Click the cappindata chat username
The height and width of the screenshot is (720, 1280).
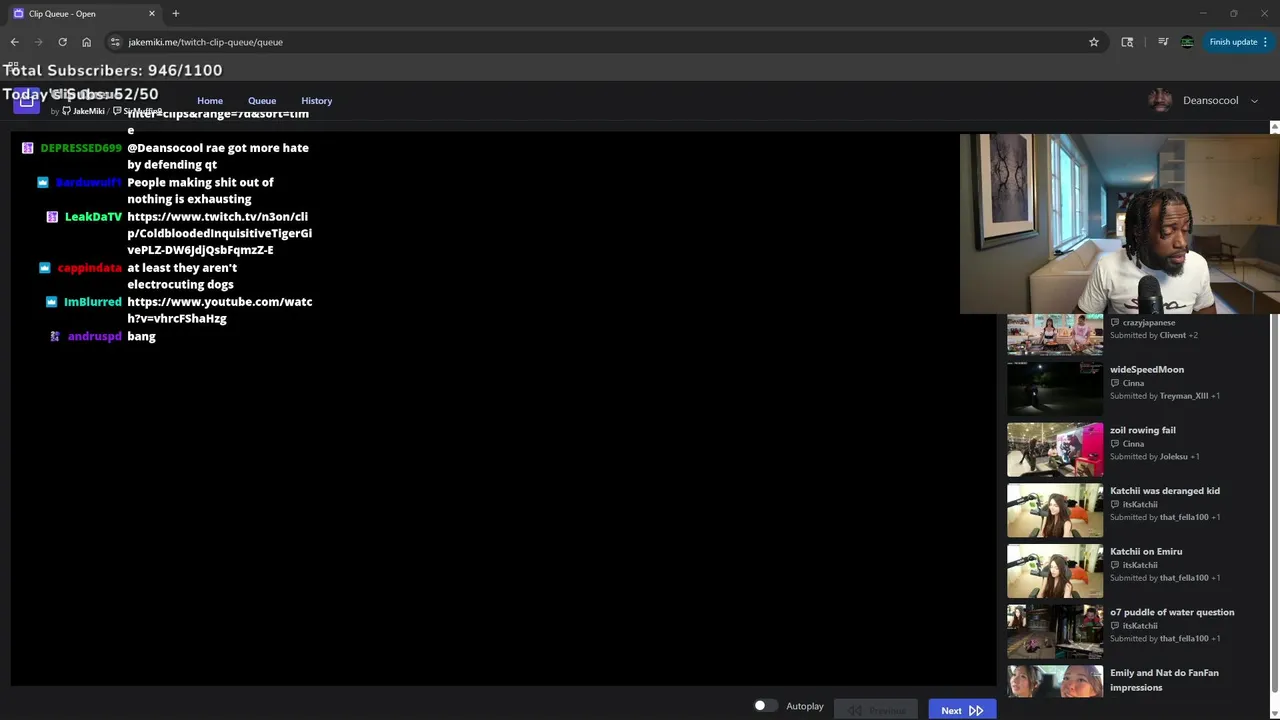coord(89,268)
